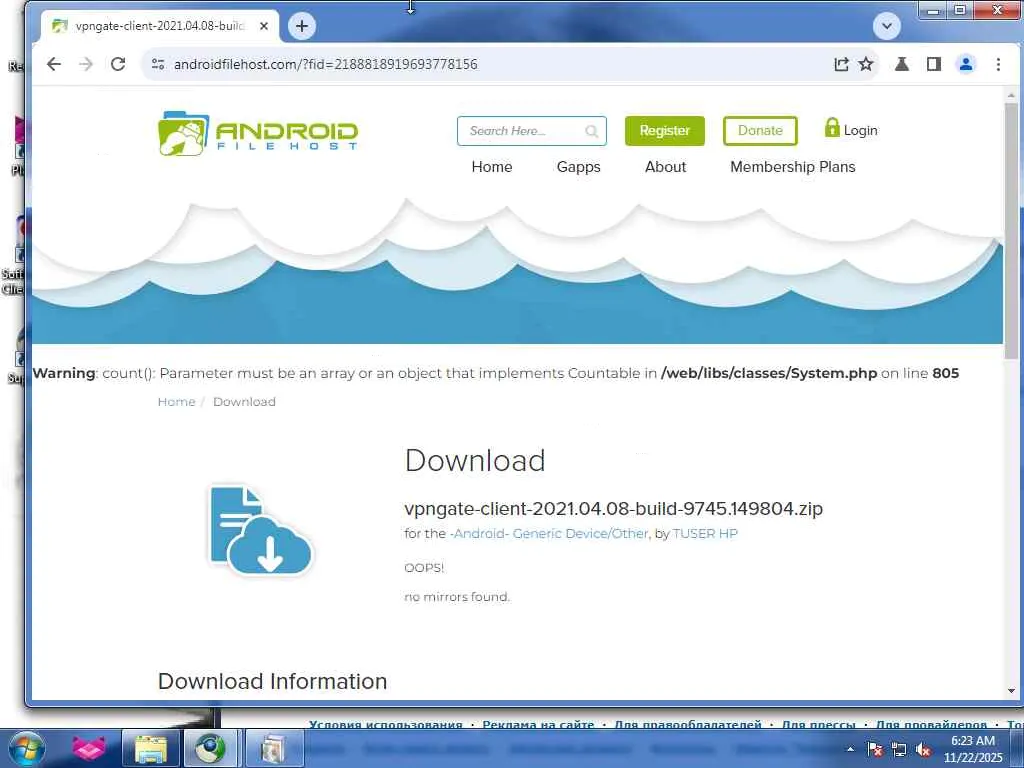1024x768 pixels.
Task: Close the vpngate-client tab
Action: pyautogui.click(x=263, y=26)
